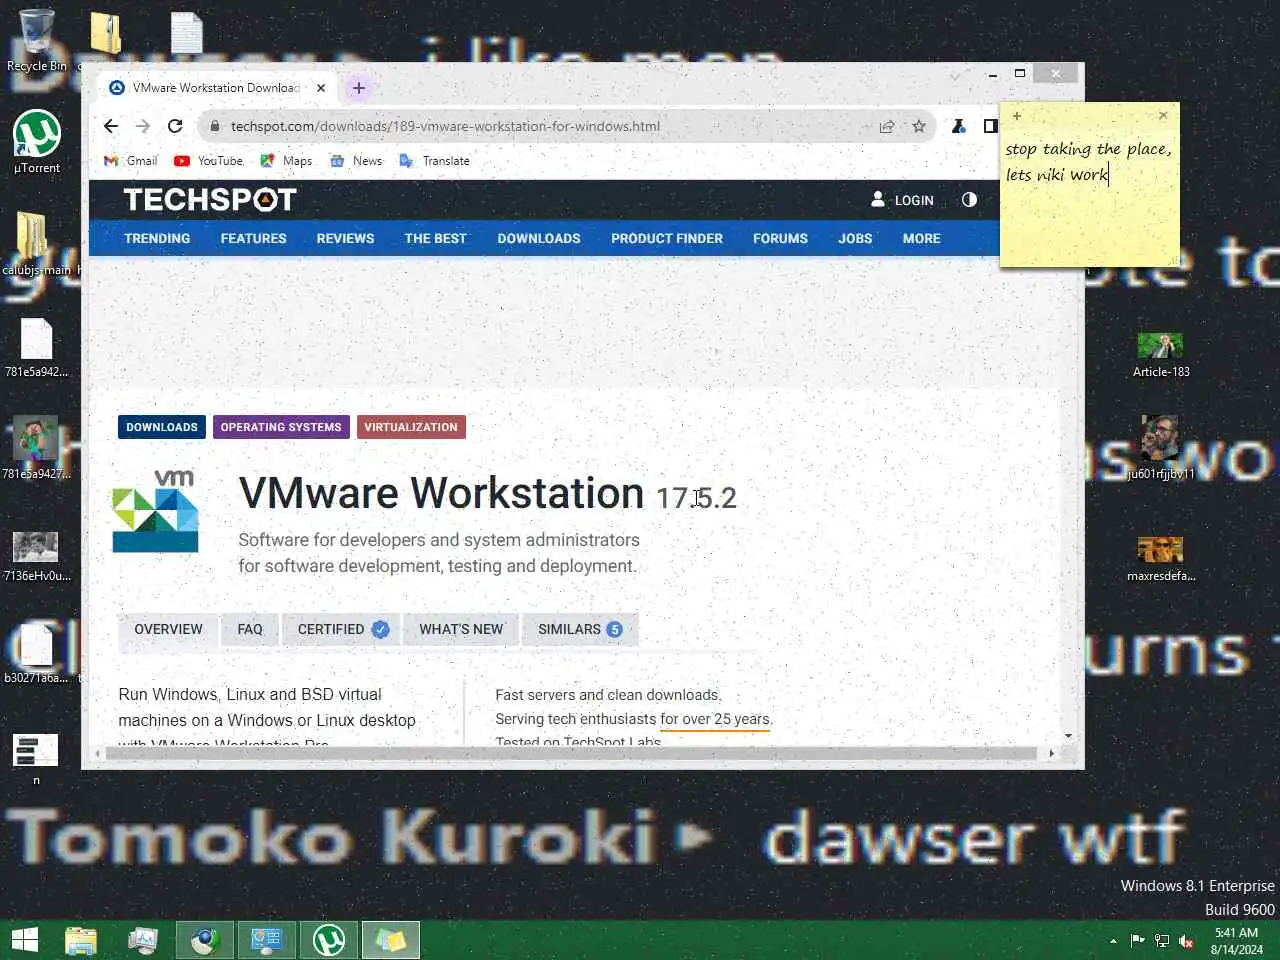Select the maxresdefa... desktop image
The image size is (1280, 960).
pyautogui.click(x=1161, y=559)
